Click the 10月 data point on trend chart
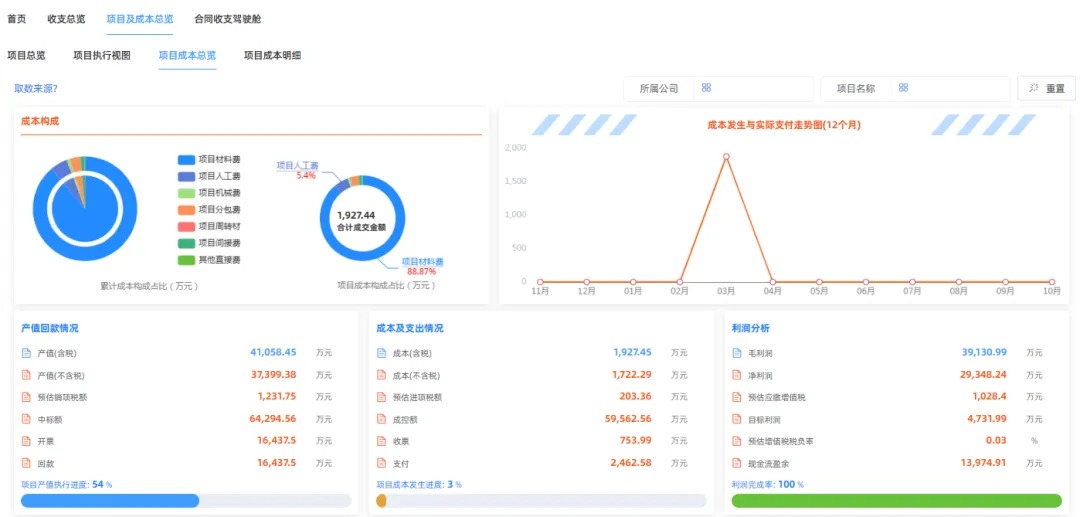This screenshot has width=1080, height=517. (1052, 282)
